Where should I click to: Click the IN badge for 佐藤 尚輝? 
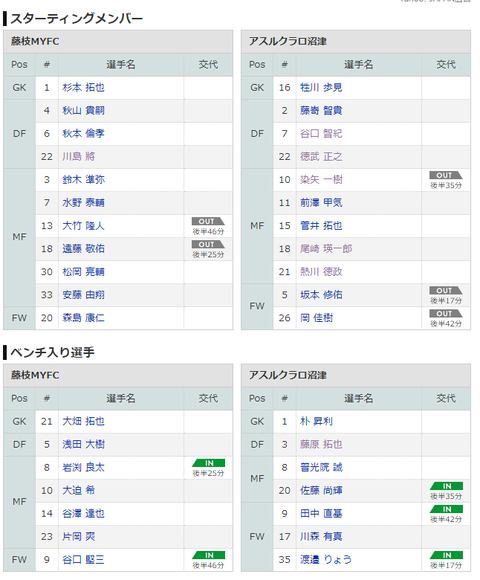click(446, 486)
